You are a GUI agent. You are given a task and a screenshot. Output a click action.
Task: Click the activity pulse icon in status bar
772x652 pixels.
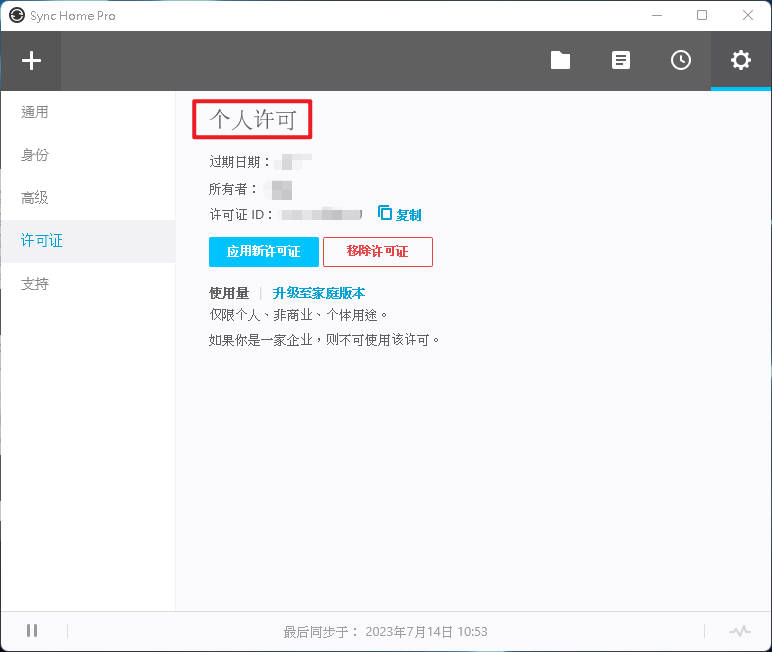point(740,631)
